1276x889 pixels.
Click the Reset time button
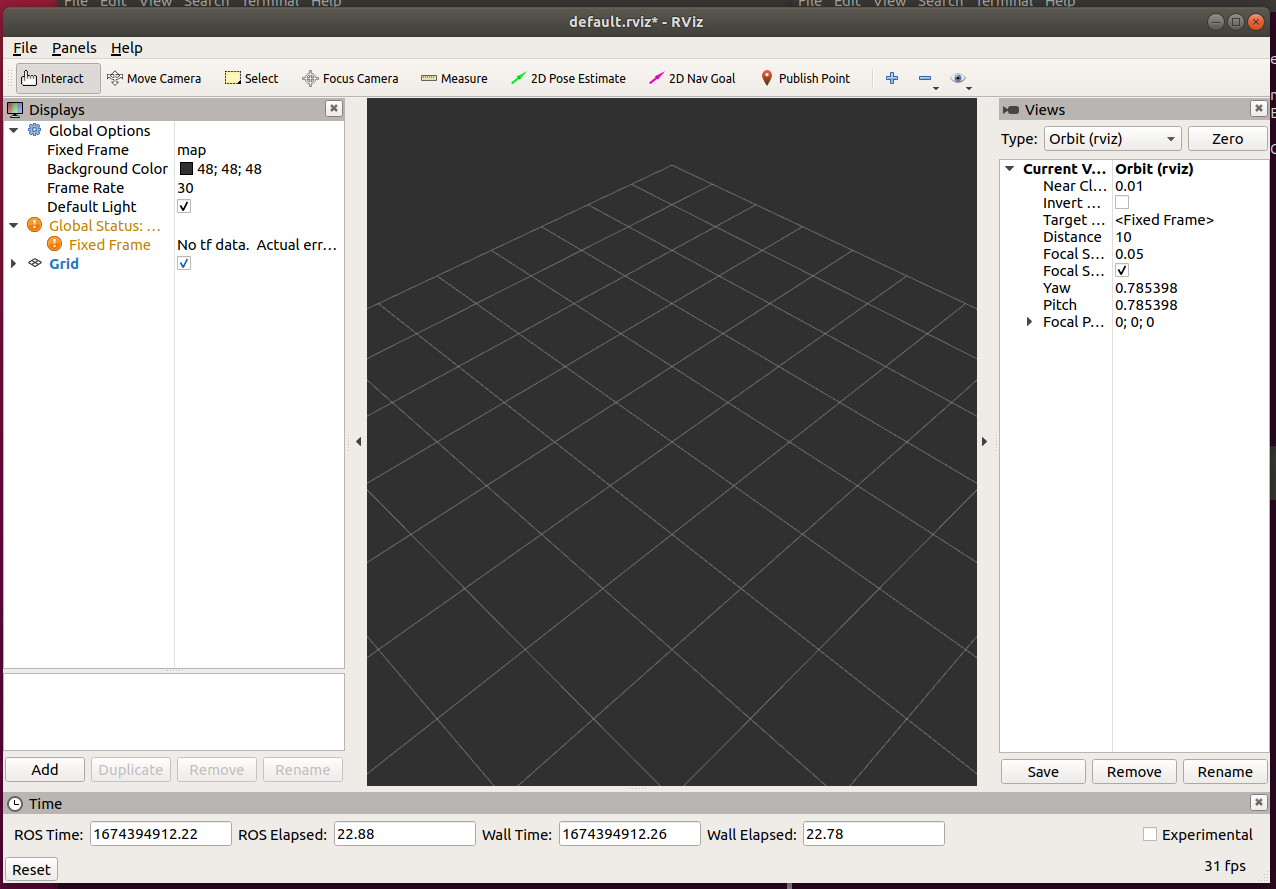point(31,869)
